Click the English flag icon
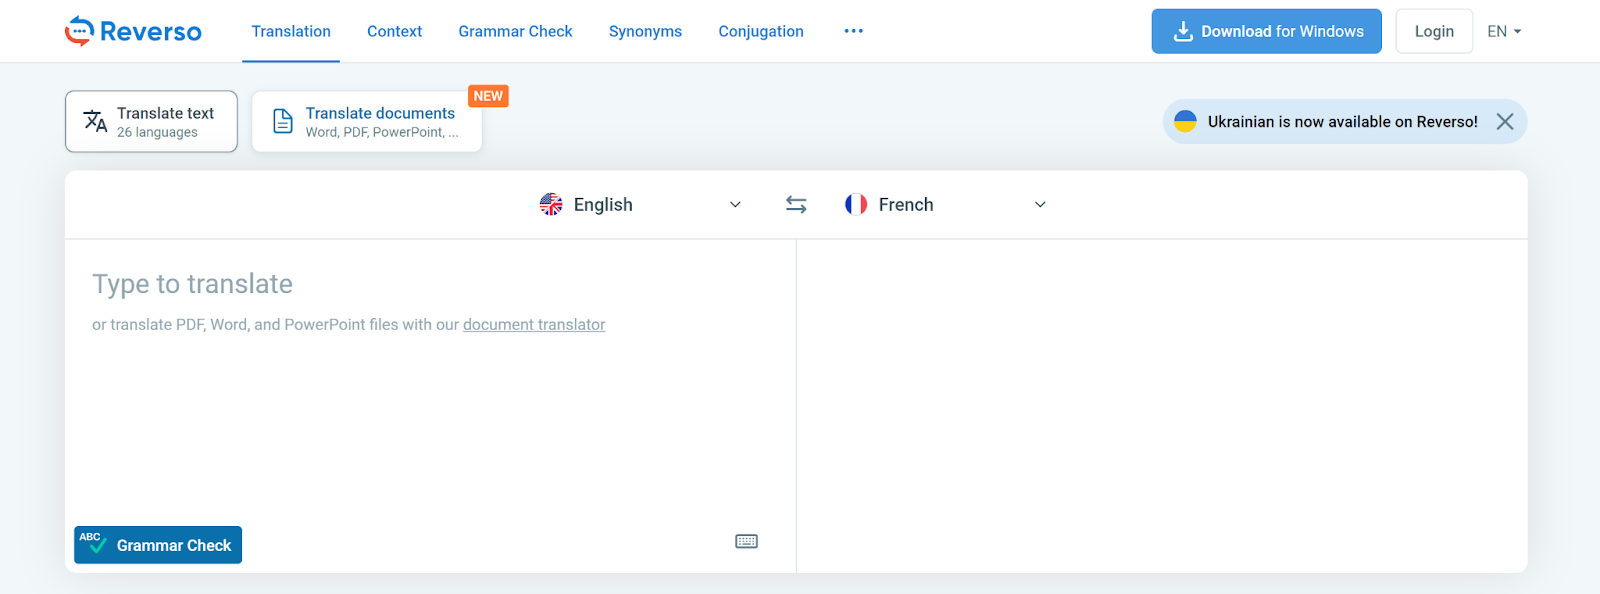This screenshot has height=594, width=1600. pyautogui.click(x=551, y=204)
